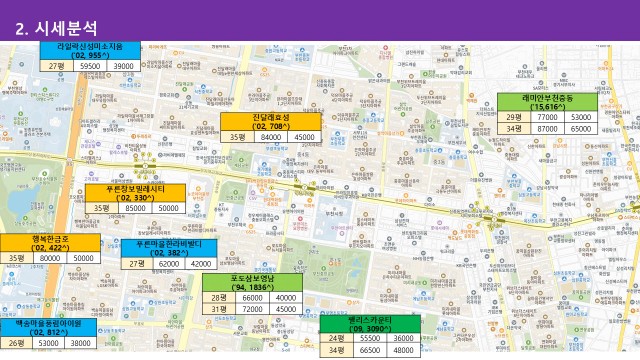Image resolution: width=640 pixels, height=360 pixels.
Task: Select the 라일락신성미소지움 header label
Action: (x=90, y=50)
